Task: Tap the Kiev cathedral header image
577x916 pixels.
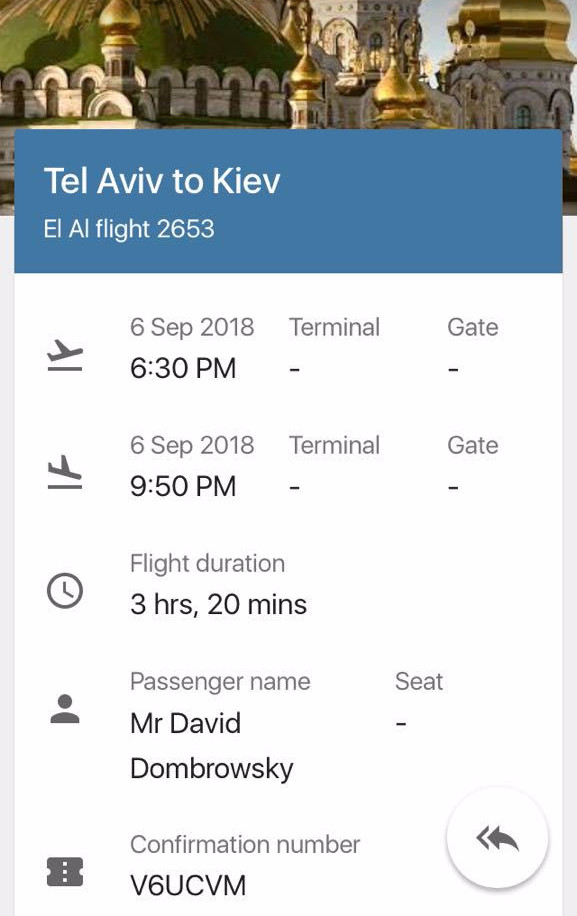Action: coord(288,64)
